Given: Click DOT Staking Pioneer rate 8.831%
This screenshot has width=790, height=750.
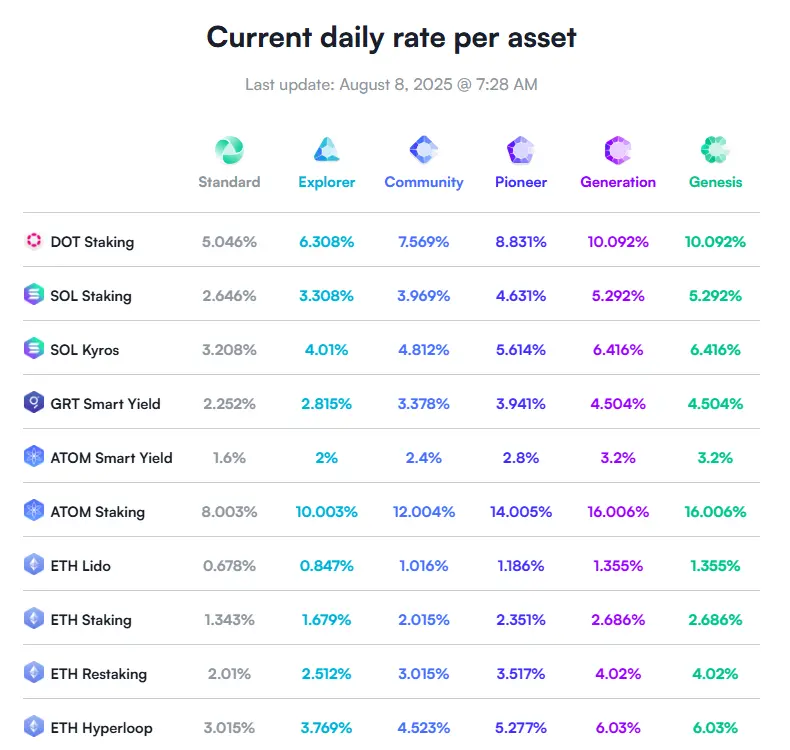Looking at the screenshot, I should point(521,242).
